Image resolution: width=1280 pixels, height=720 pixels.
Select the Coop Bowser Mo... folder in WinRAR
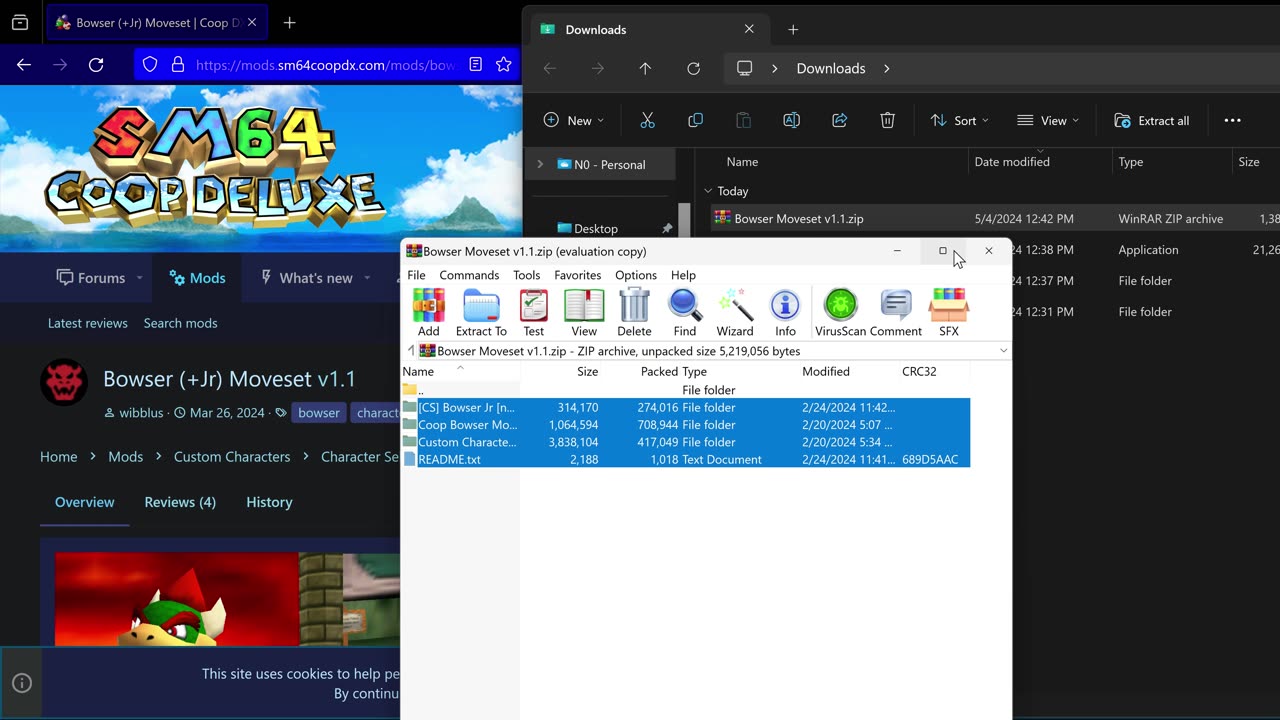[x=686, y=424]
